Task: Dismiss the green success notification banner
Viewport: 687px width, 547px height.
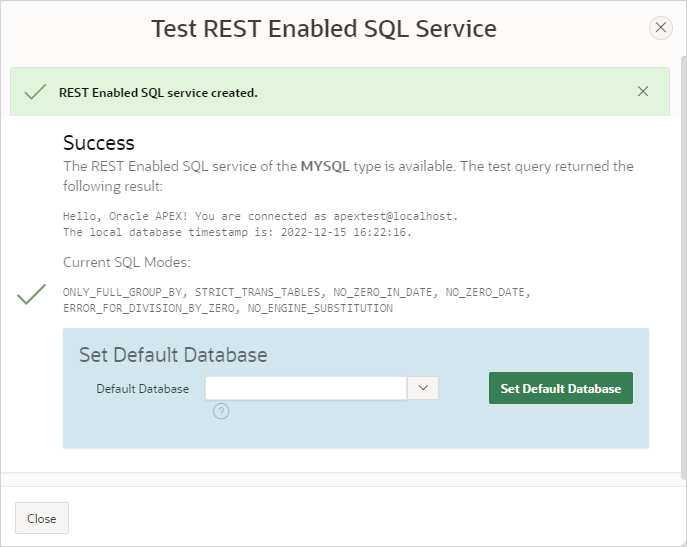Action: [x=643, y=92]
